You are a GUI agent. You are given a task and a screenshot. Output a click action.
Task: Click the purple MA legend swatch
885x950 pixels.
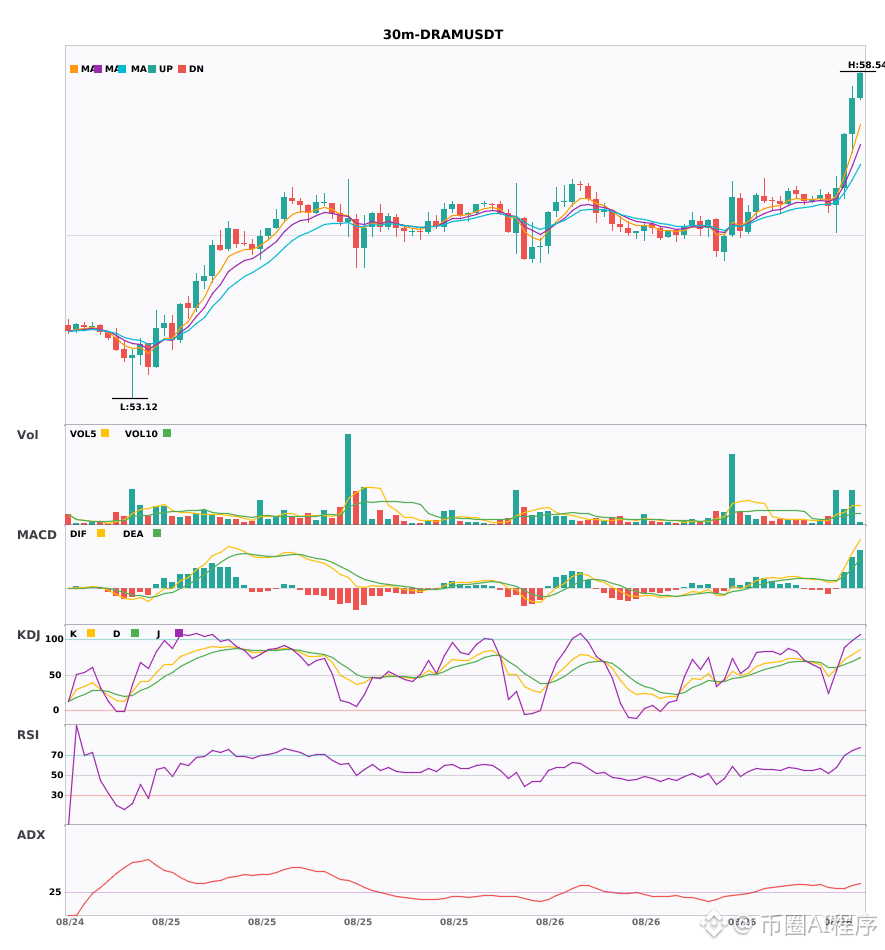point(98,69)
